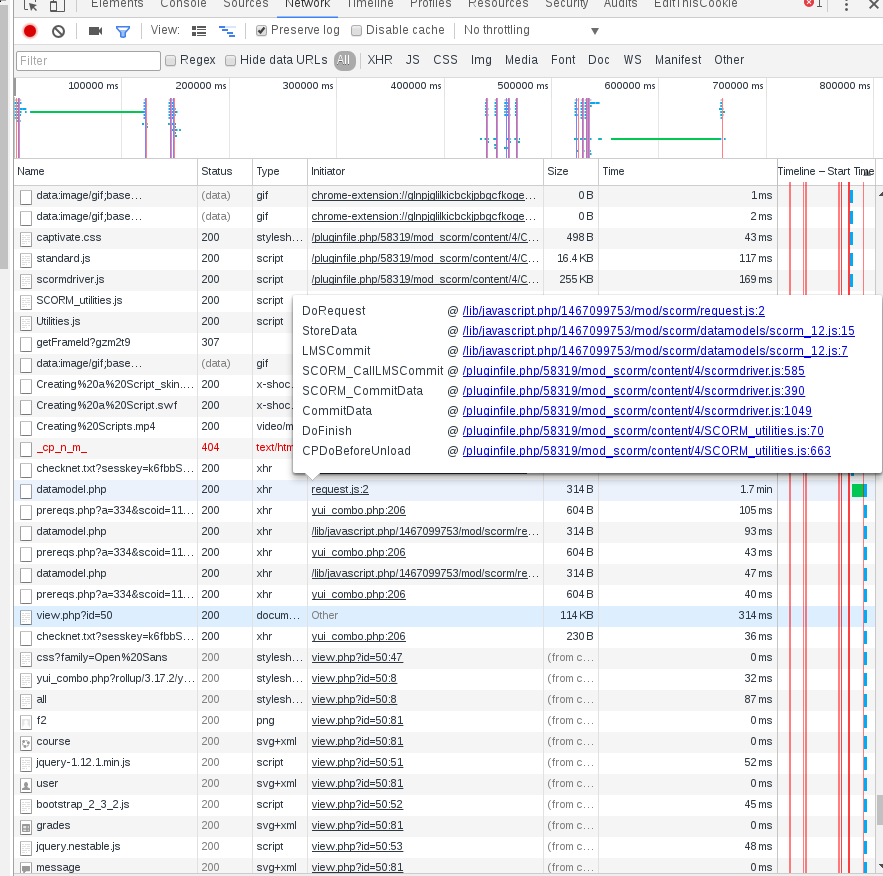
Task: Sort requests by Name column header
Action: tap(105, 172)
